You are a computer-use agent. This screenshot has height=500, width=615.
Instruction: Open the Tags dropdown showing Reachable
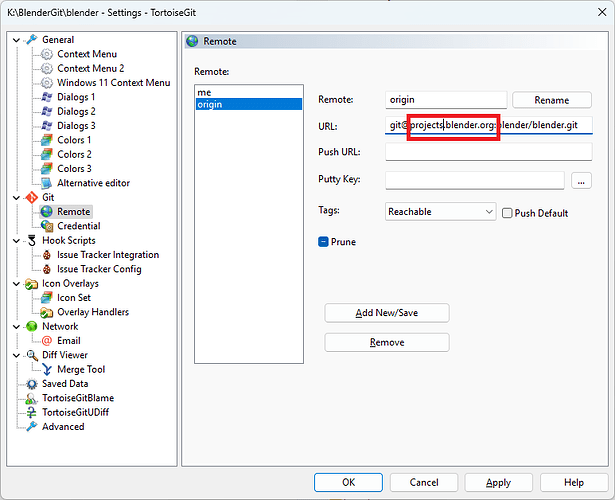(x=440, y=212)
